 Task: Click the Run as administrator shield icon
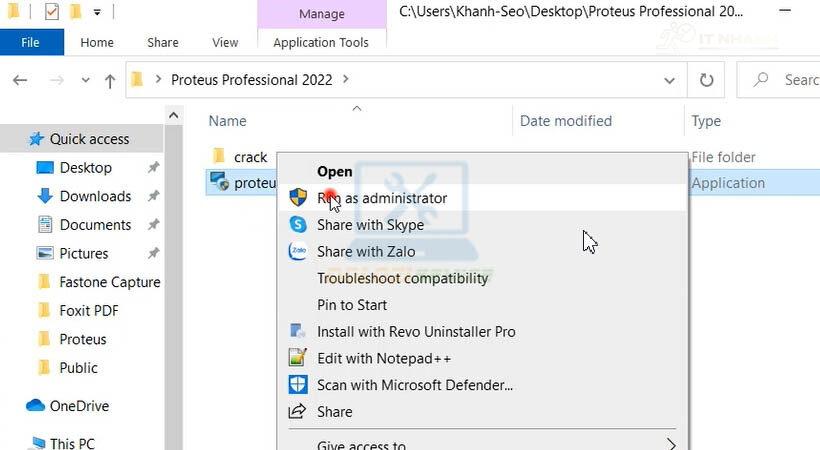pos(297,198)
